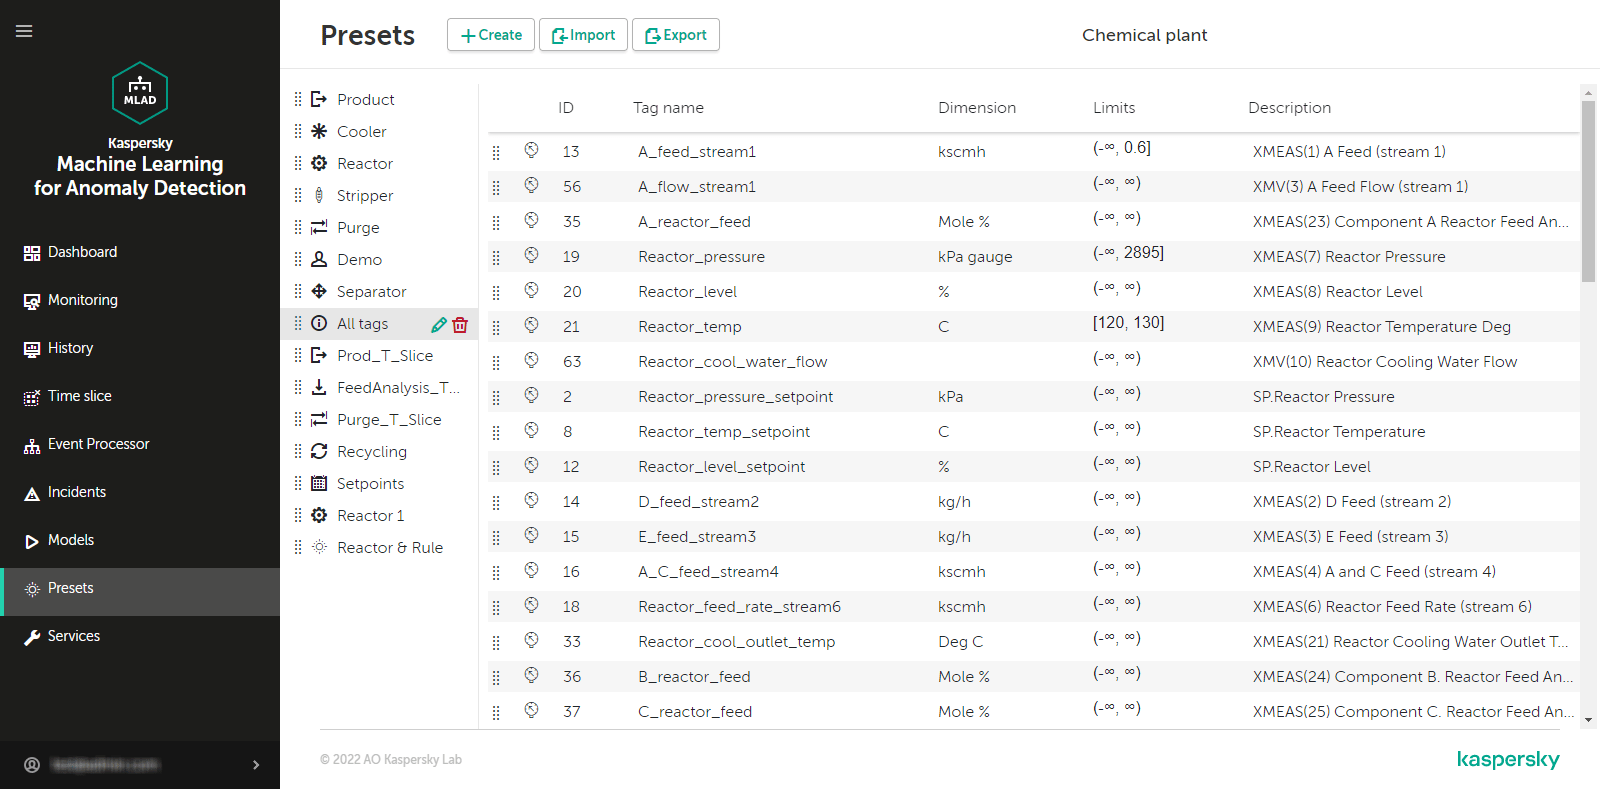Screen dimensions: 1600x789
Task: Expand the user account chevron
Action: (x=256, y=765)
